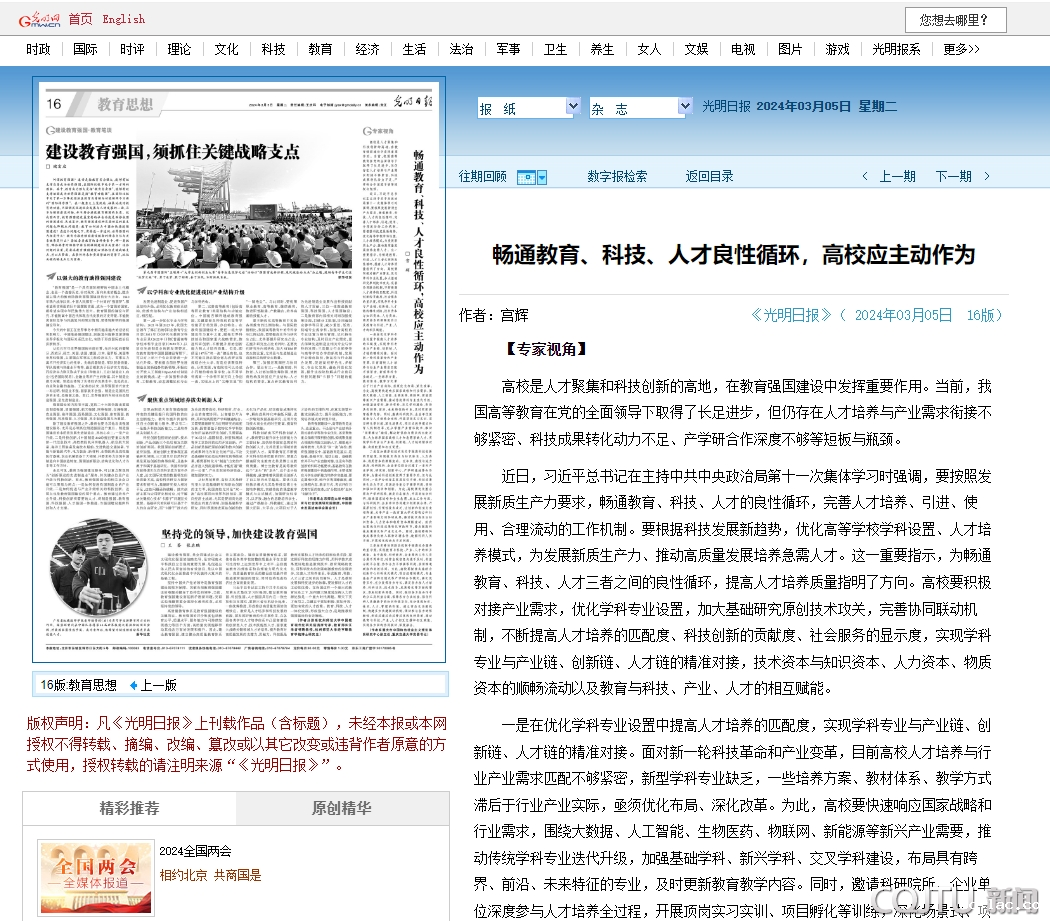Open the 更多>> navigation expander
1050x921 pixels.
961,49
